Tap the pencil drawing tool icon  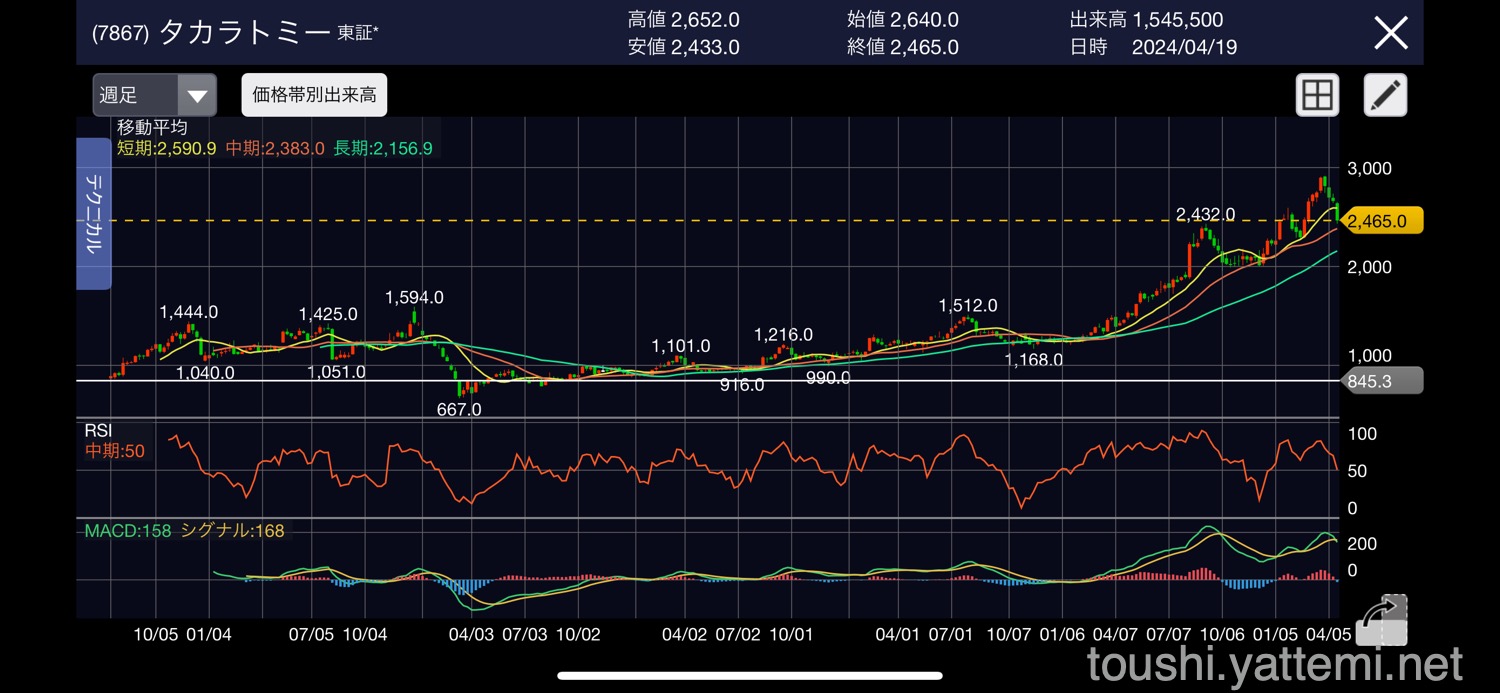click(x=1385, y=96)
